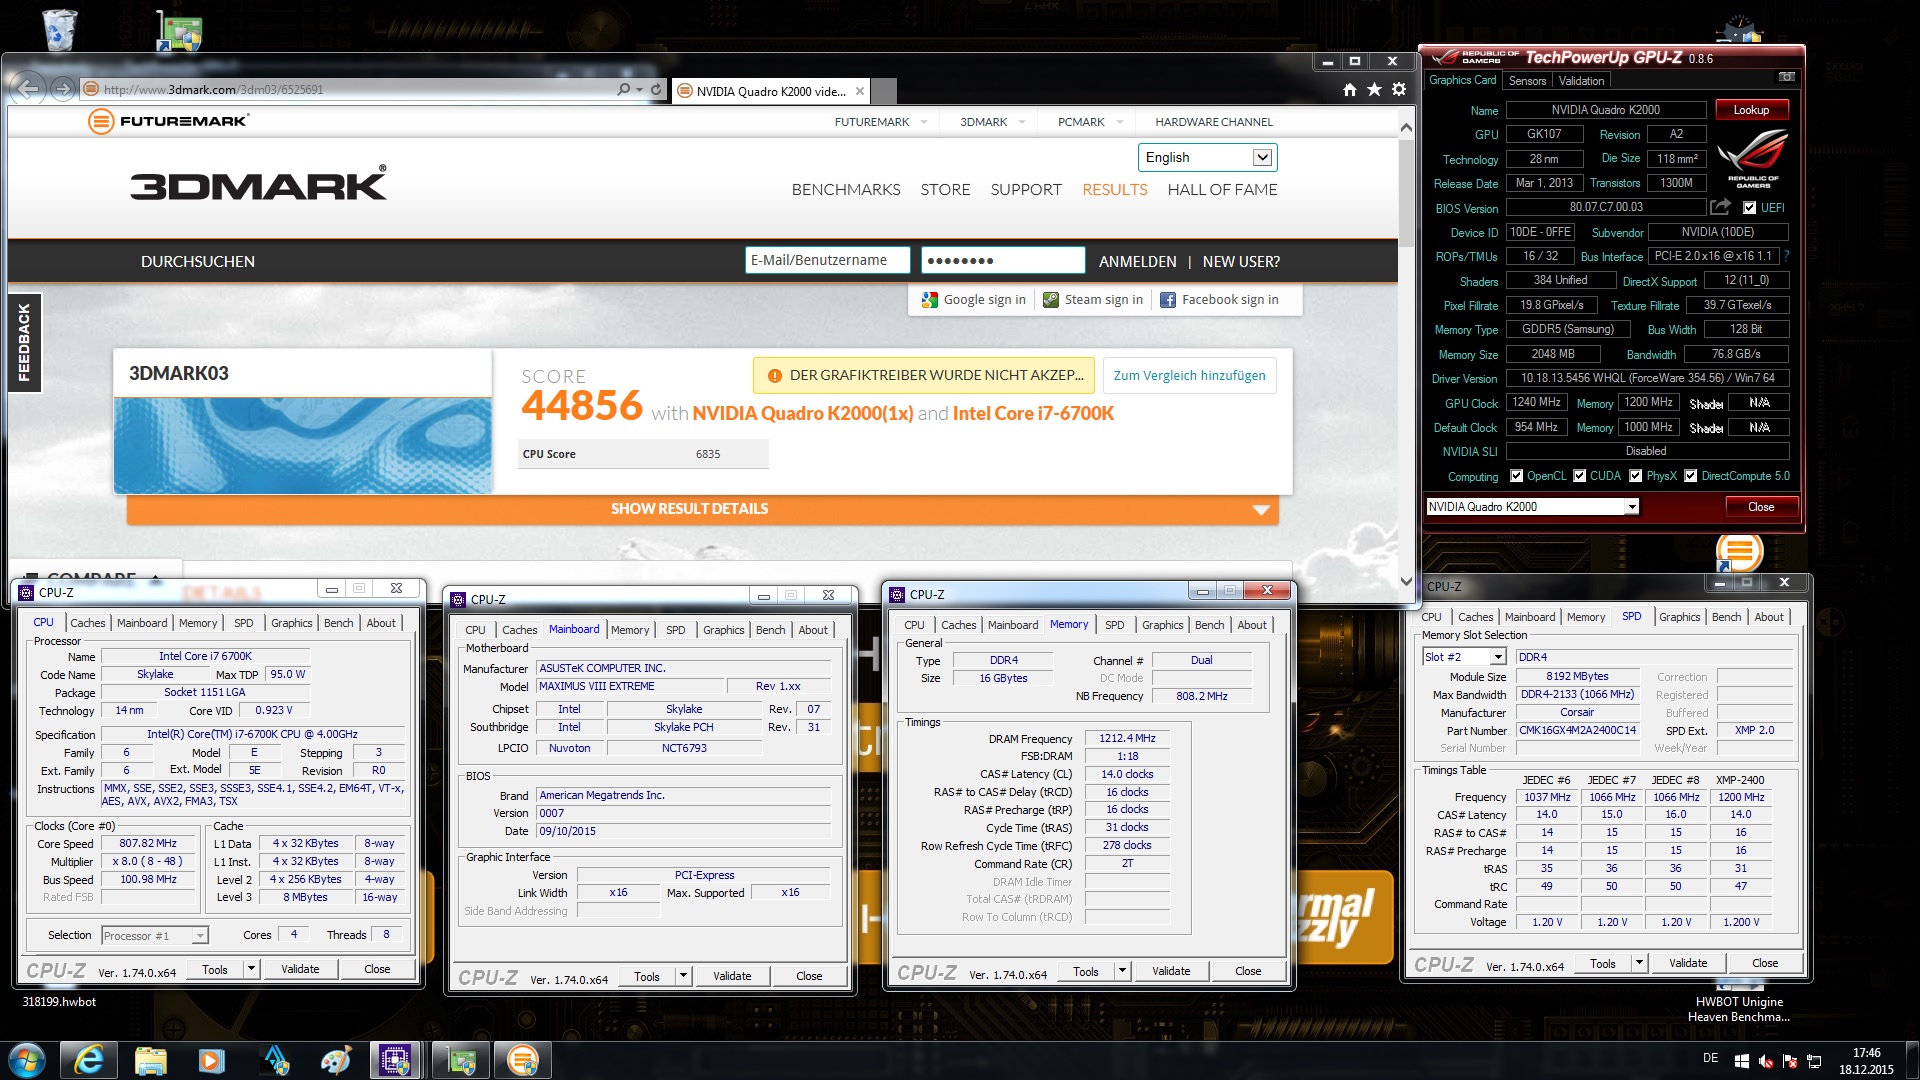Click the E-Mail/Benutzername input field
1920x1080 pixels.
pos(827,260)
